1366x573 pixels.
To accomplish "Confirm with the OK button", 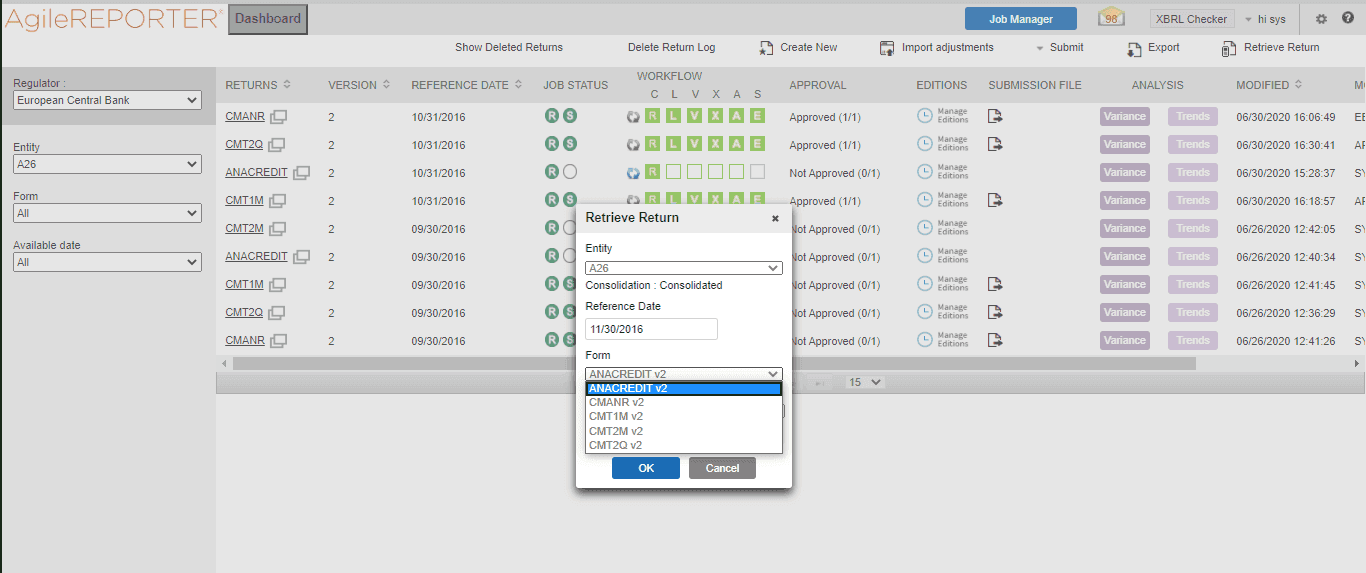I will [x=646, y=468].
